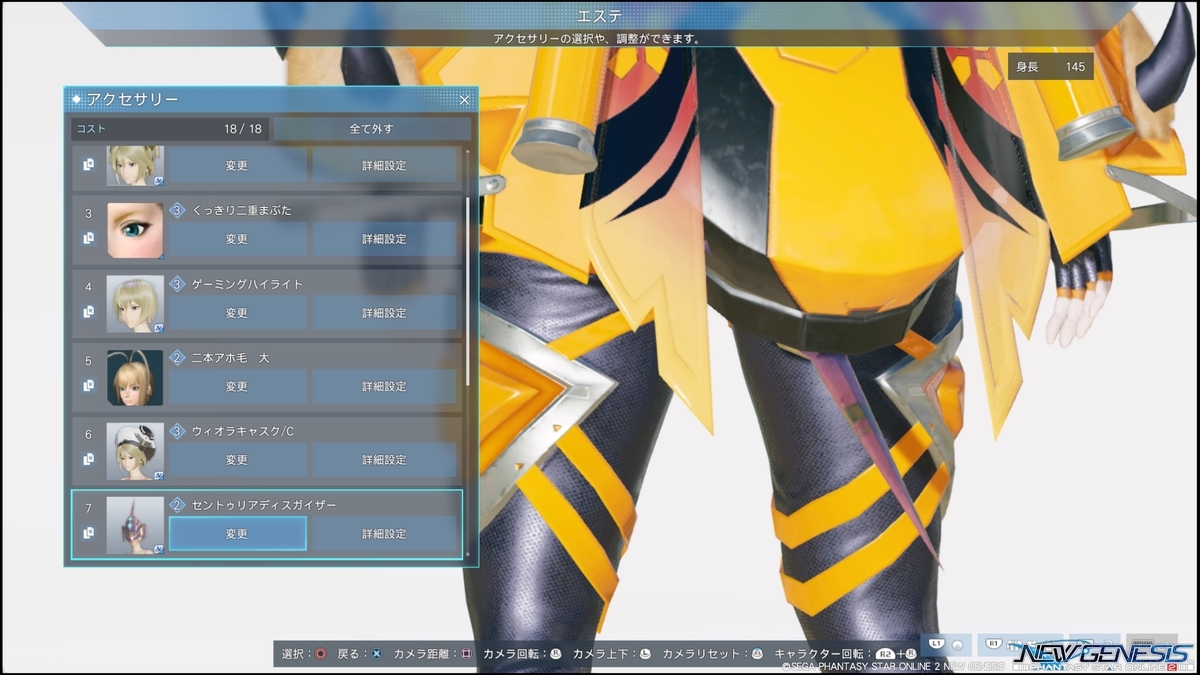Screen dimensions: 1200x675
Task: Click the R2 icon beside キャラクター回転
Action: (884, 653)
